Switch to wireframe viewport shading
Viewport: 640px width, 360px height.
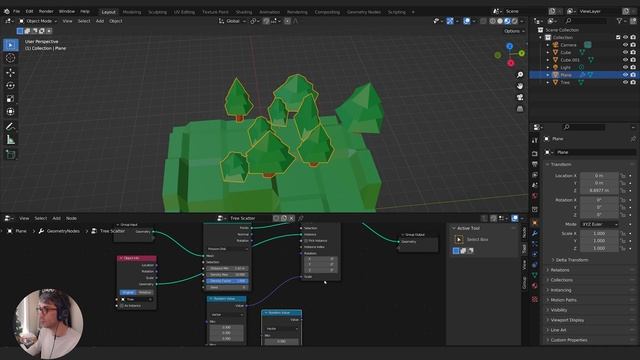(x=493, y=21)
